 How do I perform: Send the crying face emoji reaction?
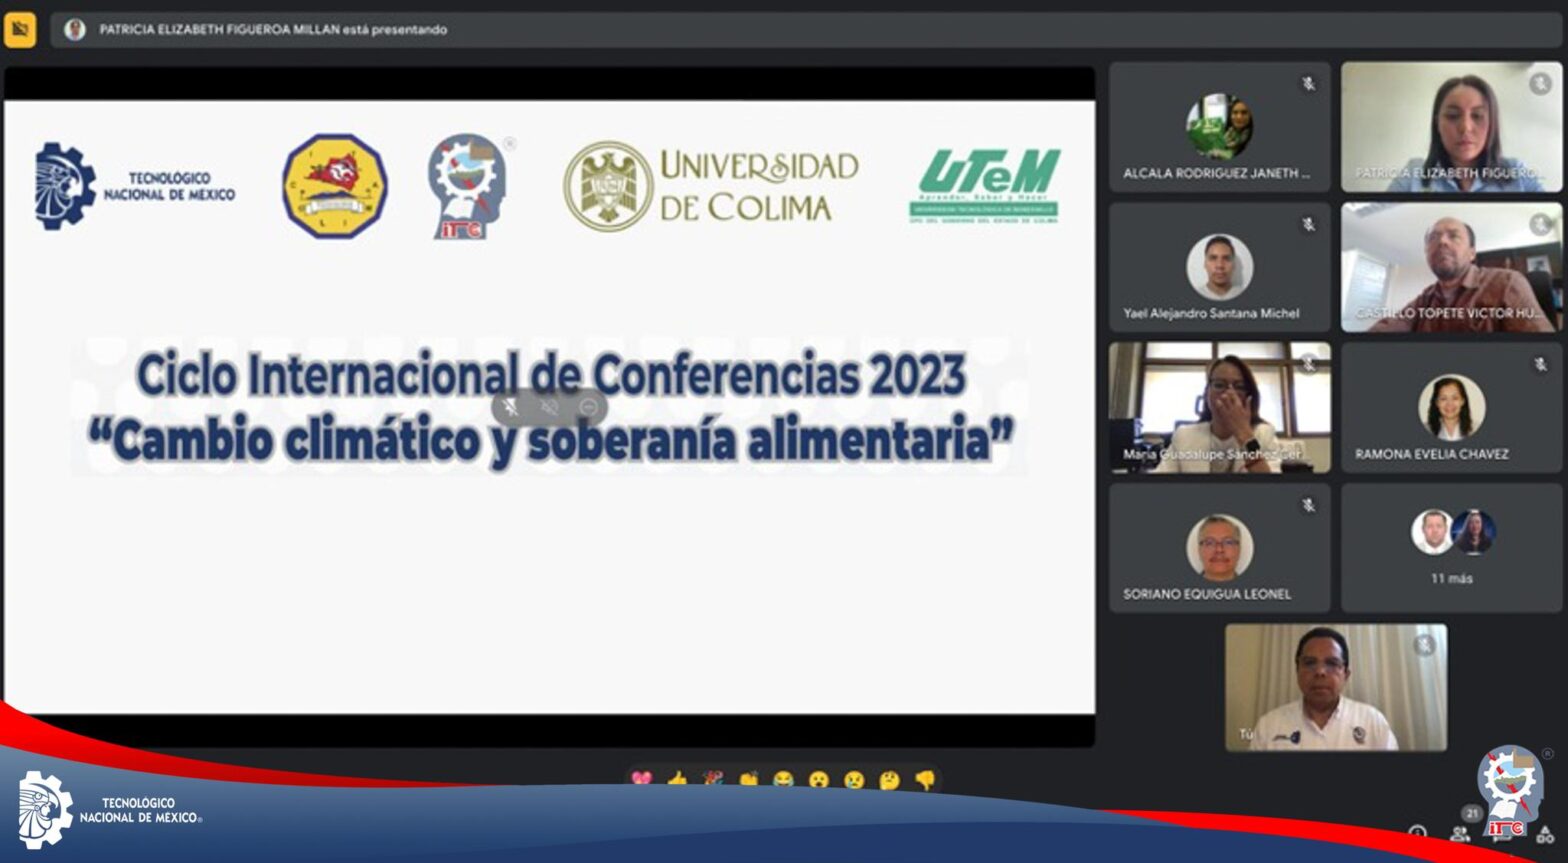[x=854, y=779]
